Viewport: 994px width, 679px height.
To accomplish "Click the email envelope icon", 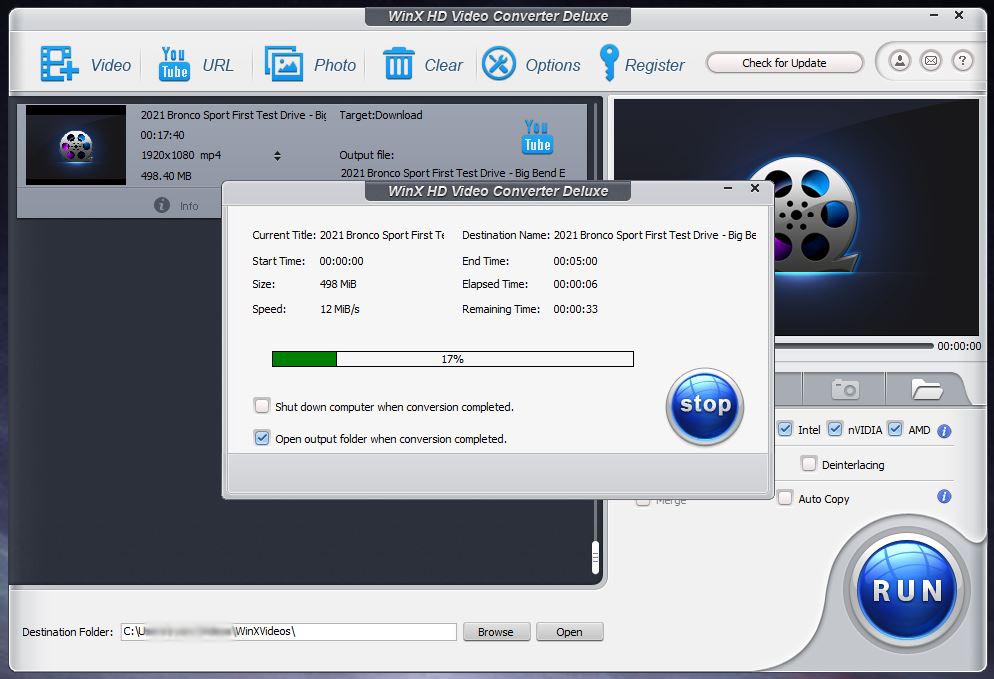I will pyautogui.click(x=931, y=62).
